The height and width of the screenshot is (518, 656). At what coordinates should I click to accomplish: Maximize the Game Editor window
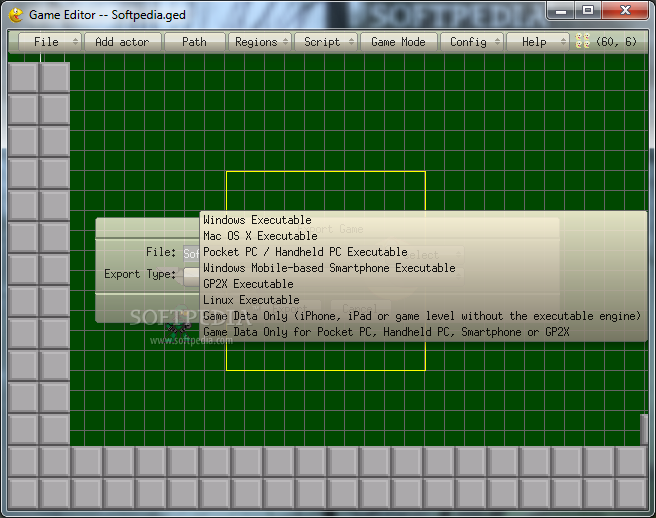[x=588, y=10]
